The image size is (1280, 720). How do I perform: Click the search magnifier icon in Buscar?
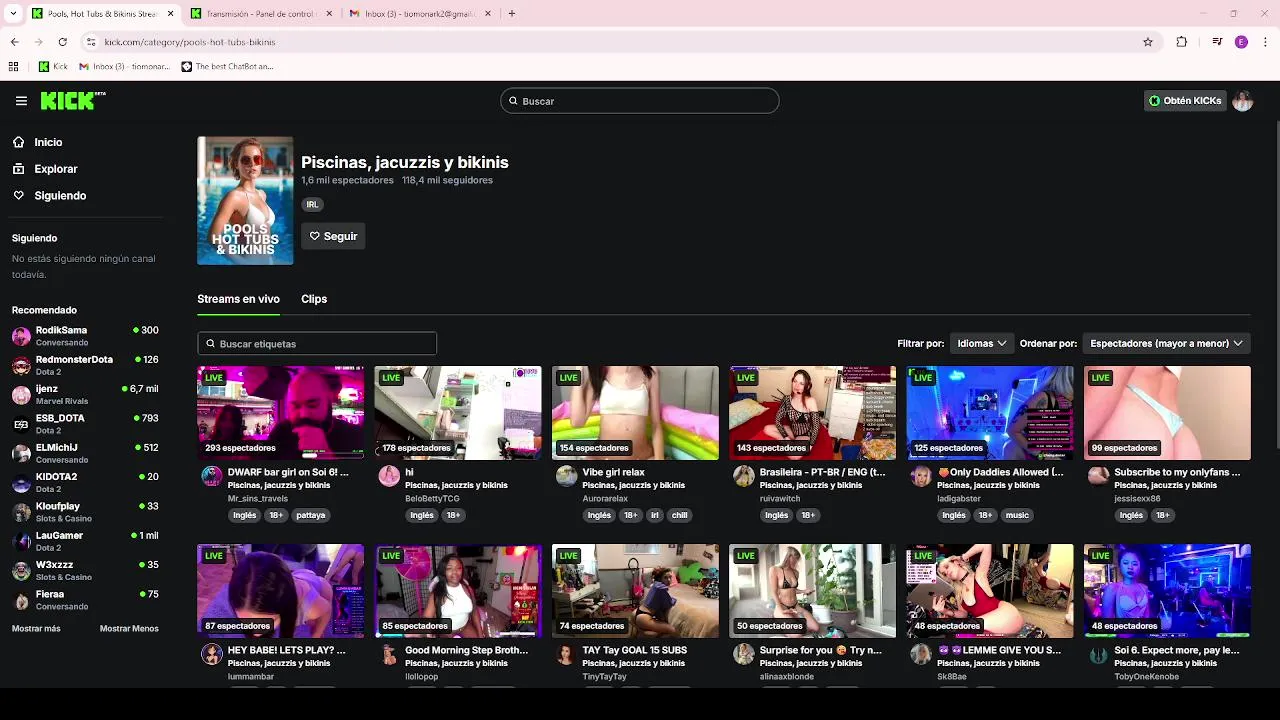coord(514,101)
